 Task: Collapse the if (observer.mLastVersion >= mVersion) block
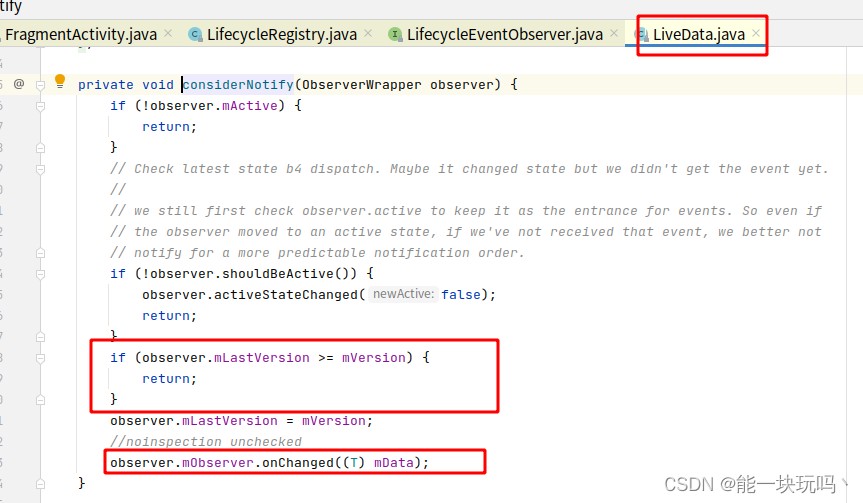click(40, 358)
